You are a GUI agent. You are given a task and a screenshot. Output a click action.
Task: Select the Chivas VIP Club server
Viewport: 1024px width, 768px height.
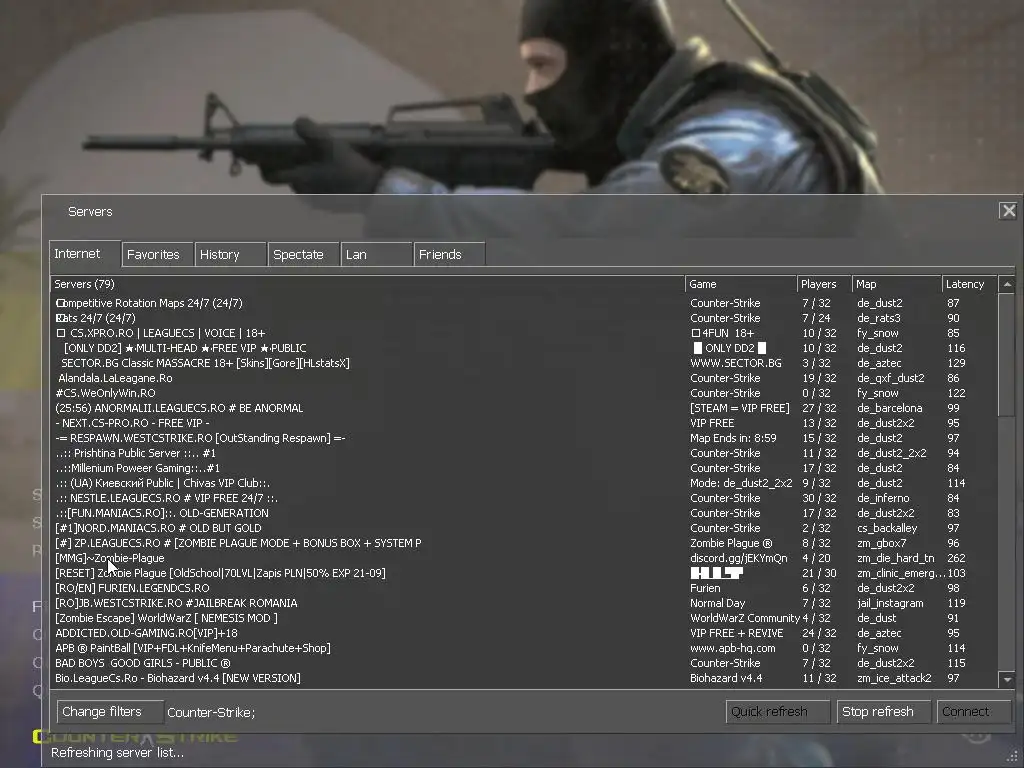coord(524,483)
